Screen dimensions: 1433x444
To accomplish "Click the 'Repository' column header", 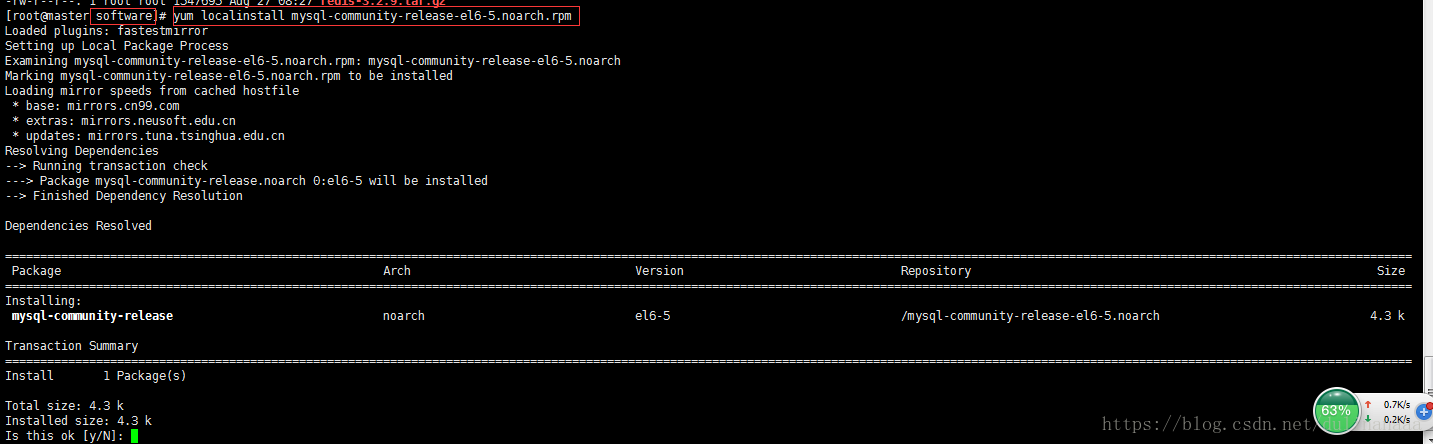I will click(x=936, y=271).
